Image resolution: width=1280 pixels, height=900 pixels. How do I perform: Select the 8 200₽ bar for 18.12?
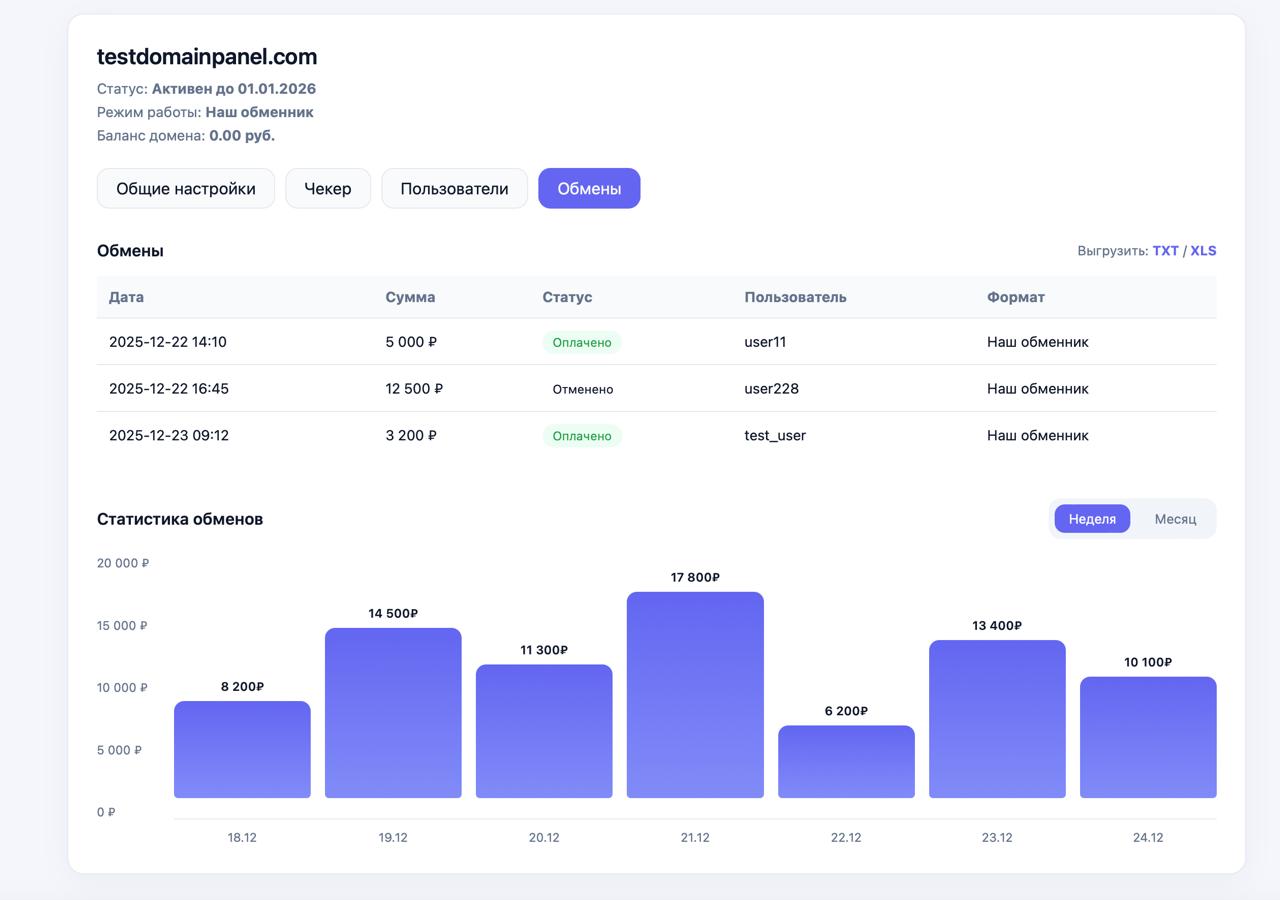tap(242, 750)
